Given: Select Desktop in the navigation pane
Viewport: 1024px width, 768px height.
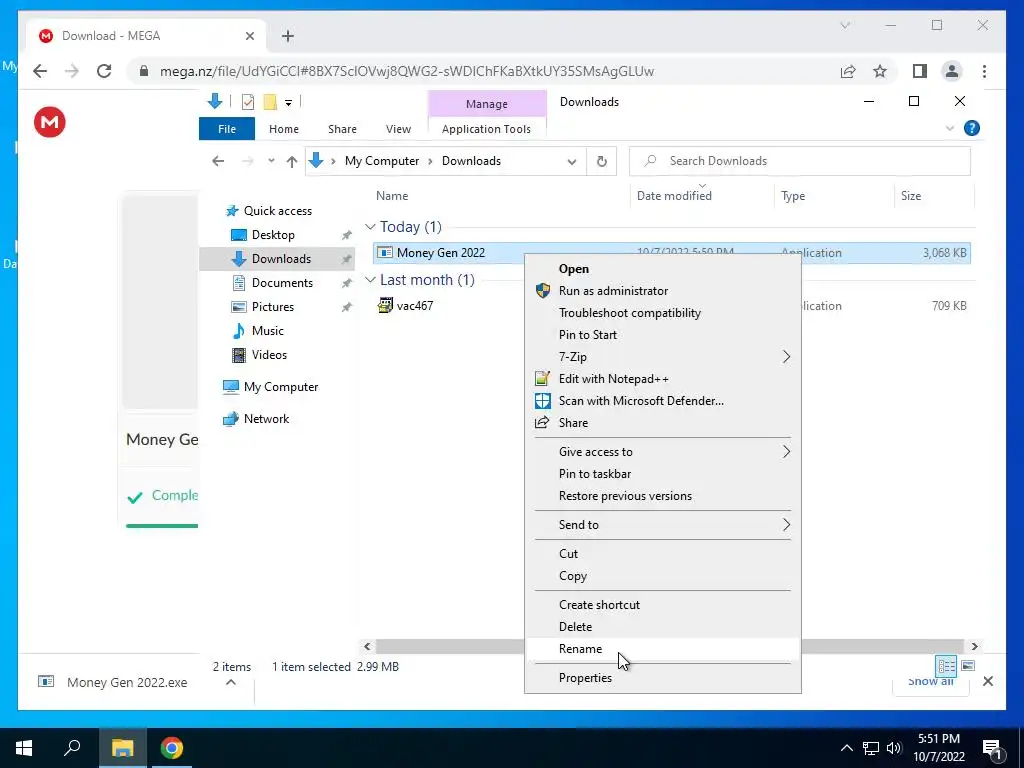Looking at the screenshot, I should pyautogui.click(x=273, y=235).
